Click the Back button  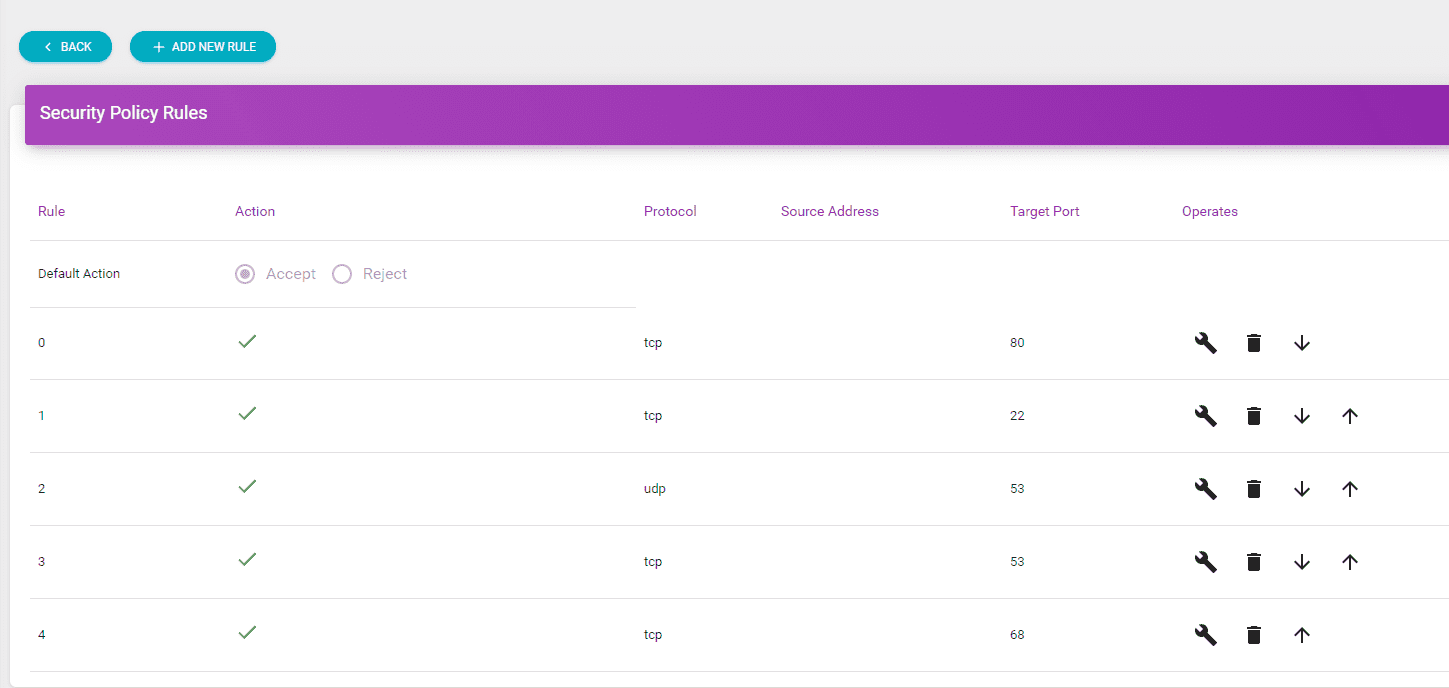click(x=66, y=47)
